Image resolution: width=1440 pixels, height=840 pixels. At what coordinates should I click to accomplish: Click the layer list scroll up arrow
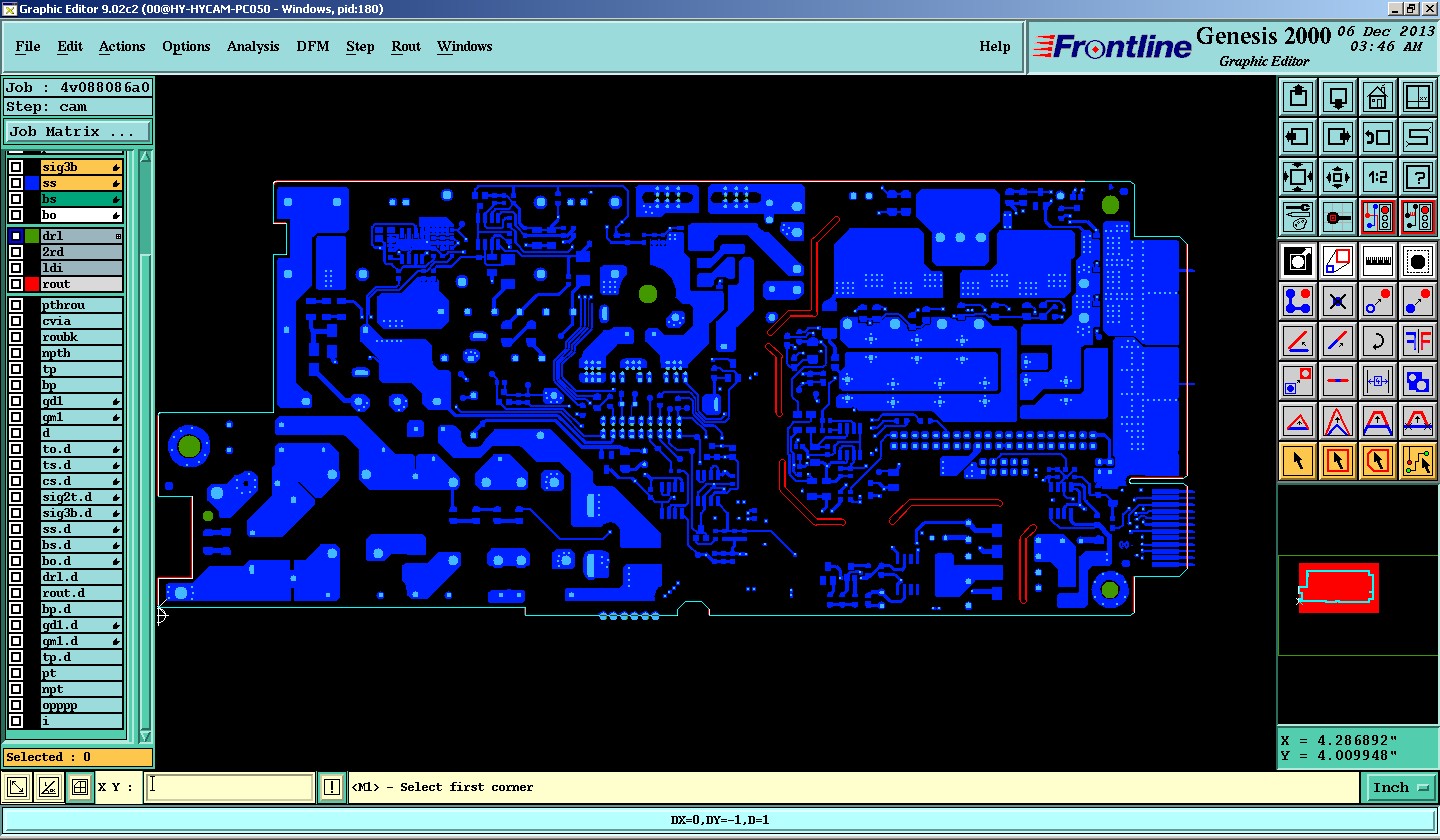[146, 157]
